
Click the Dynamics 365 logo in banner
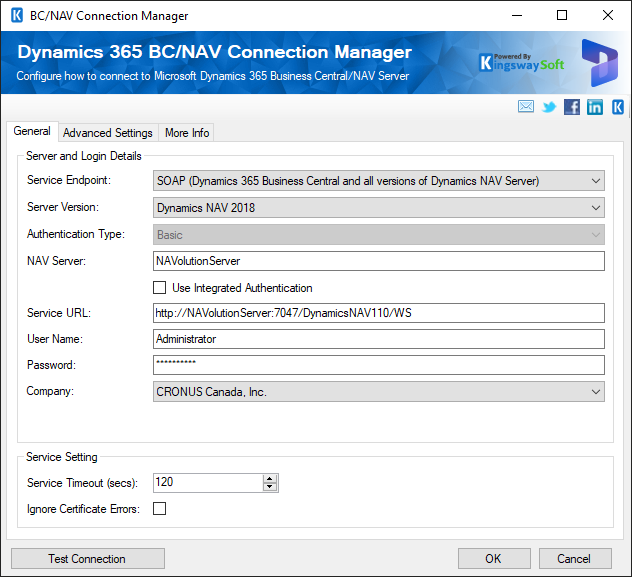click(x=600, y=63)
